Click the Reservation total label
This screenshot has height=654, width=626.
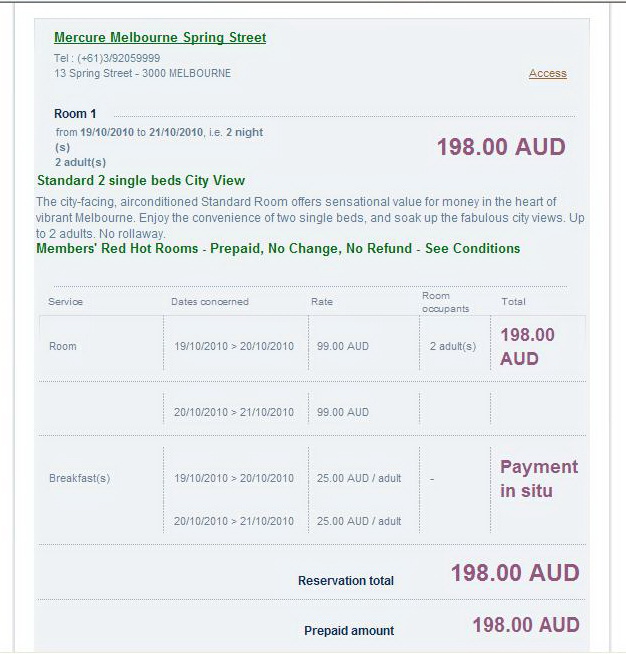[346, 581]
